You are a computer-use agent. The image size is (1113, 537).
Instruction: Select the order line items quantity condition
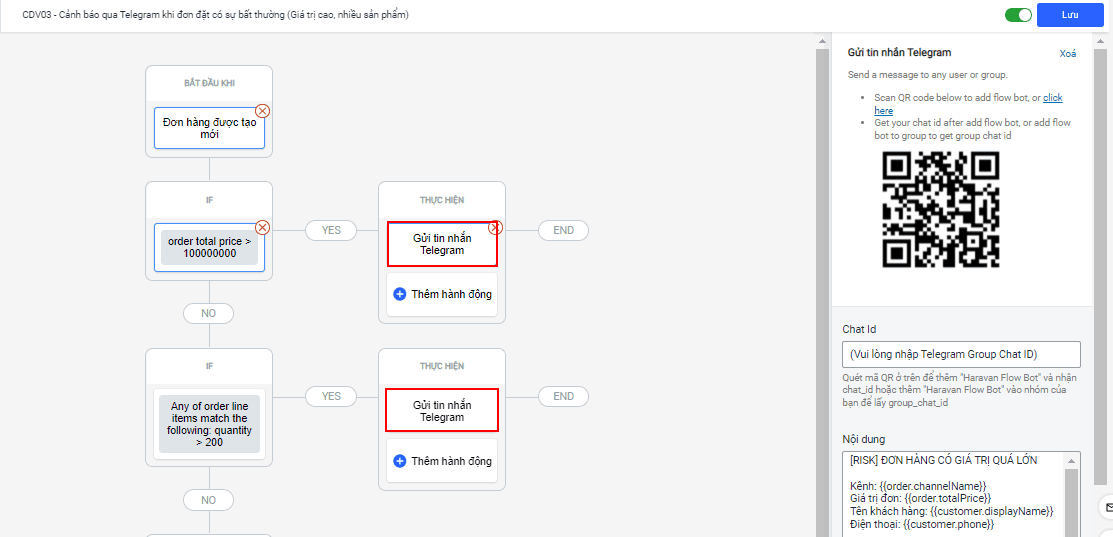pyautogui.click(x=209, y=423)
